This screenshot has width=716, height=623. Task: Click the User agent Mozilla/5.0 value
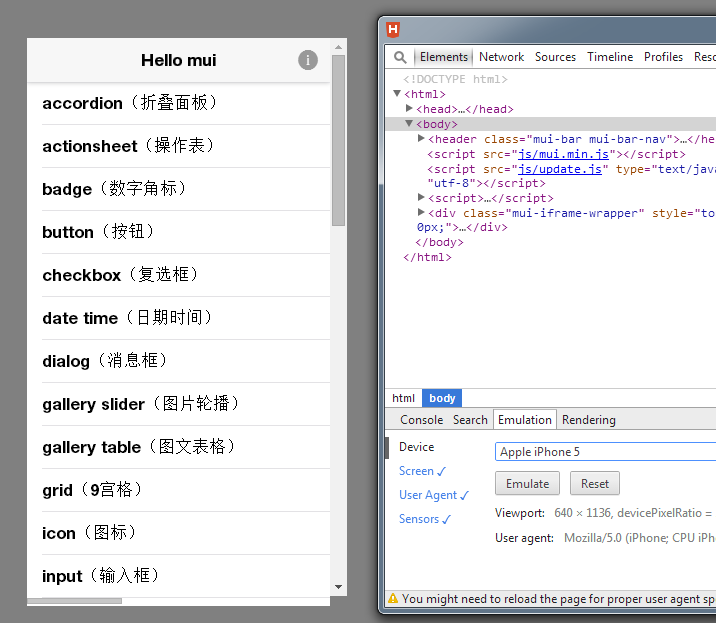click(639, 538)
